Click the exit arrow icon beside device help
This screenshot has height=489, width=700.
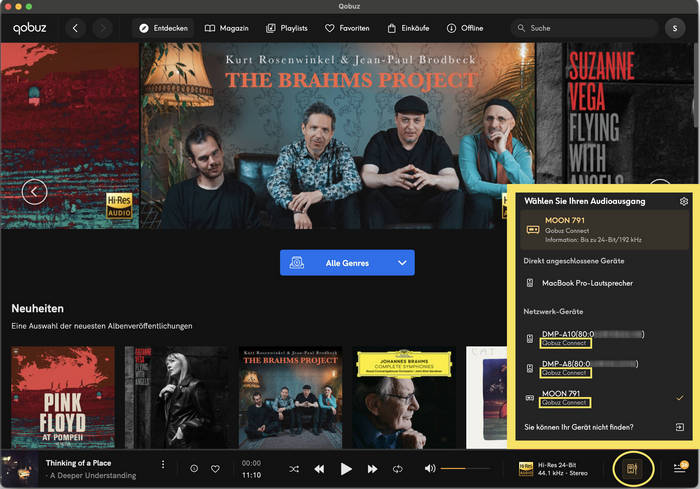pos(679,427)
